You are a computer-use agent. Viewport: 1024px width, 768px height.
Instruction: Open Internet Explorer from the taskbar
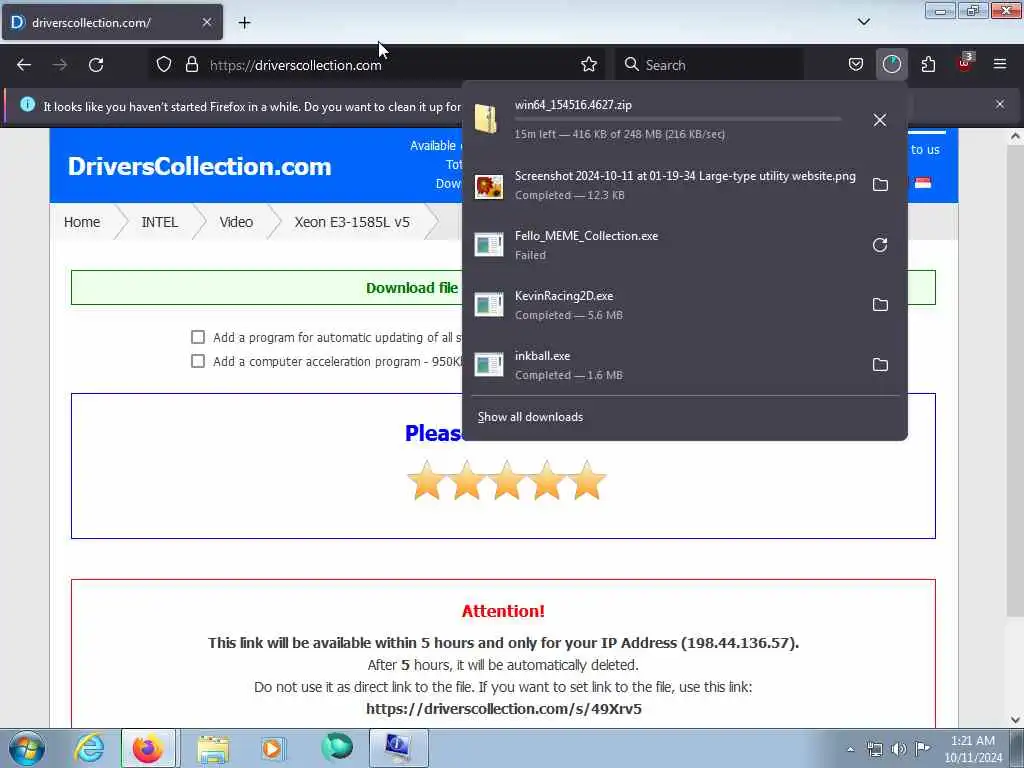(x=89, y=748)
